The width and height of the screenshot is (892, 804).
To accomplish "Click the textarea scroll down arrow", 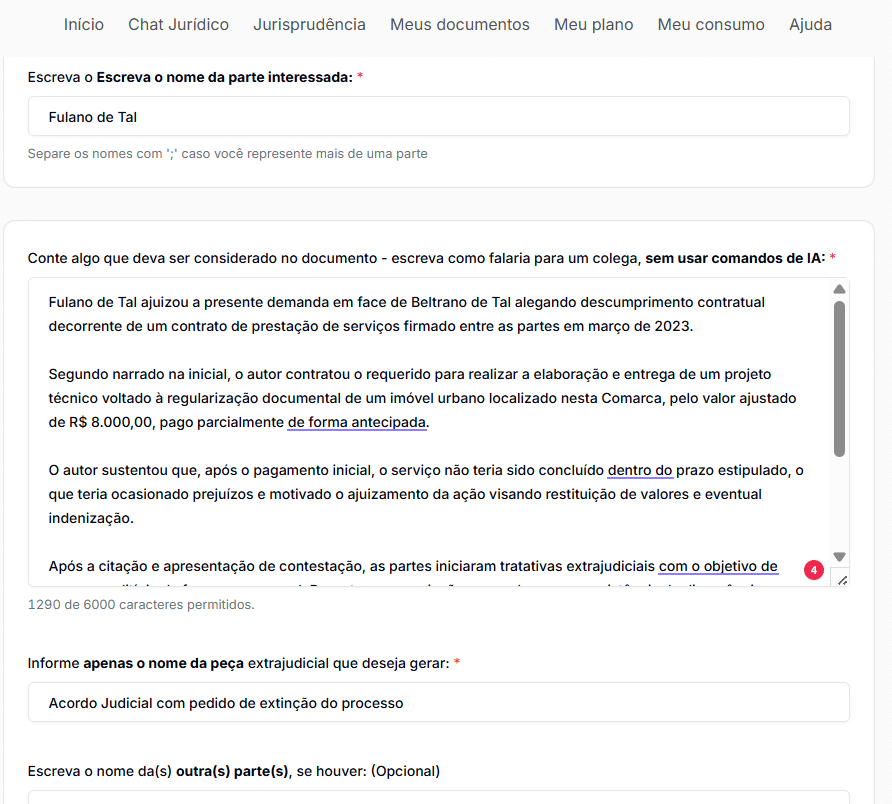I will tap(840, 557).
